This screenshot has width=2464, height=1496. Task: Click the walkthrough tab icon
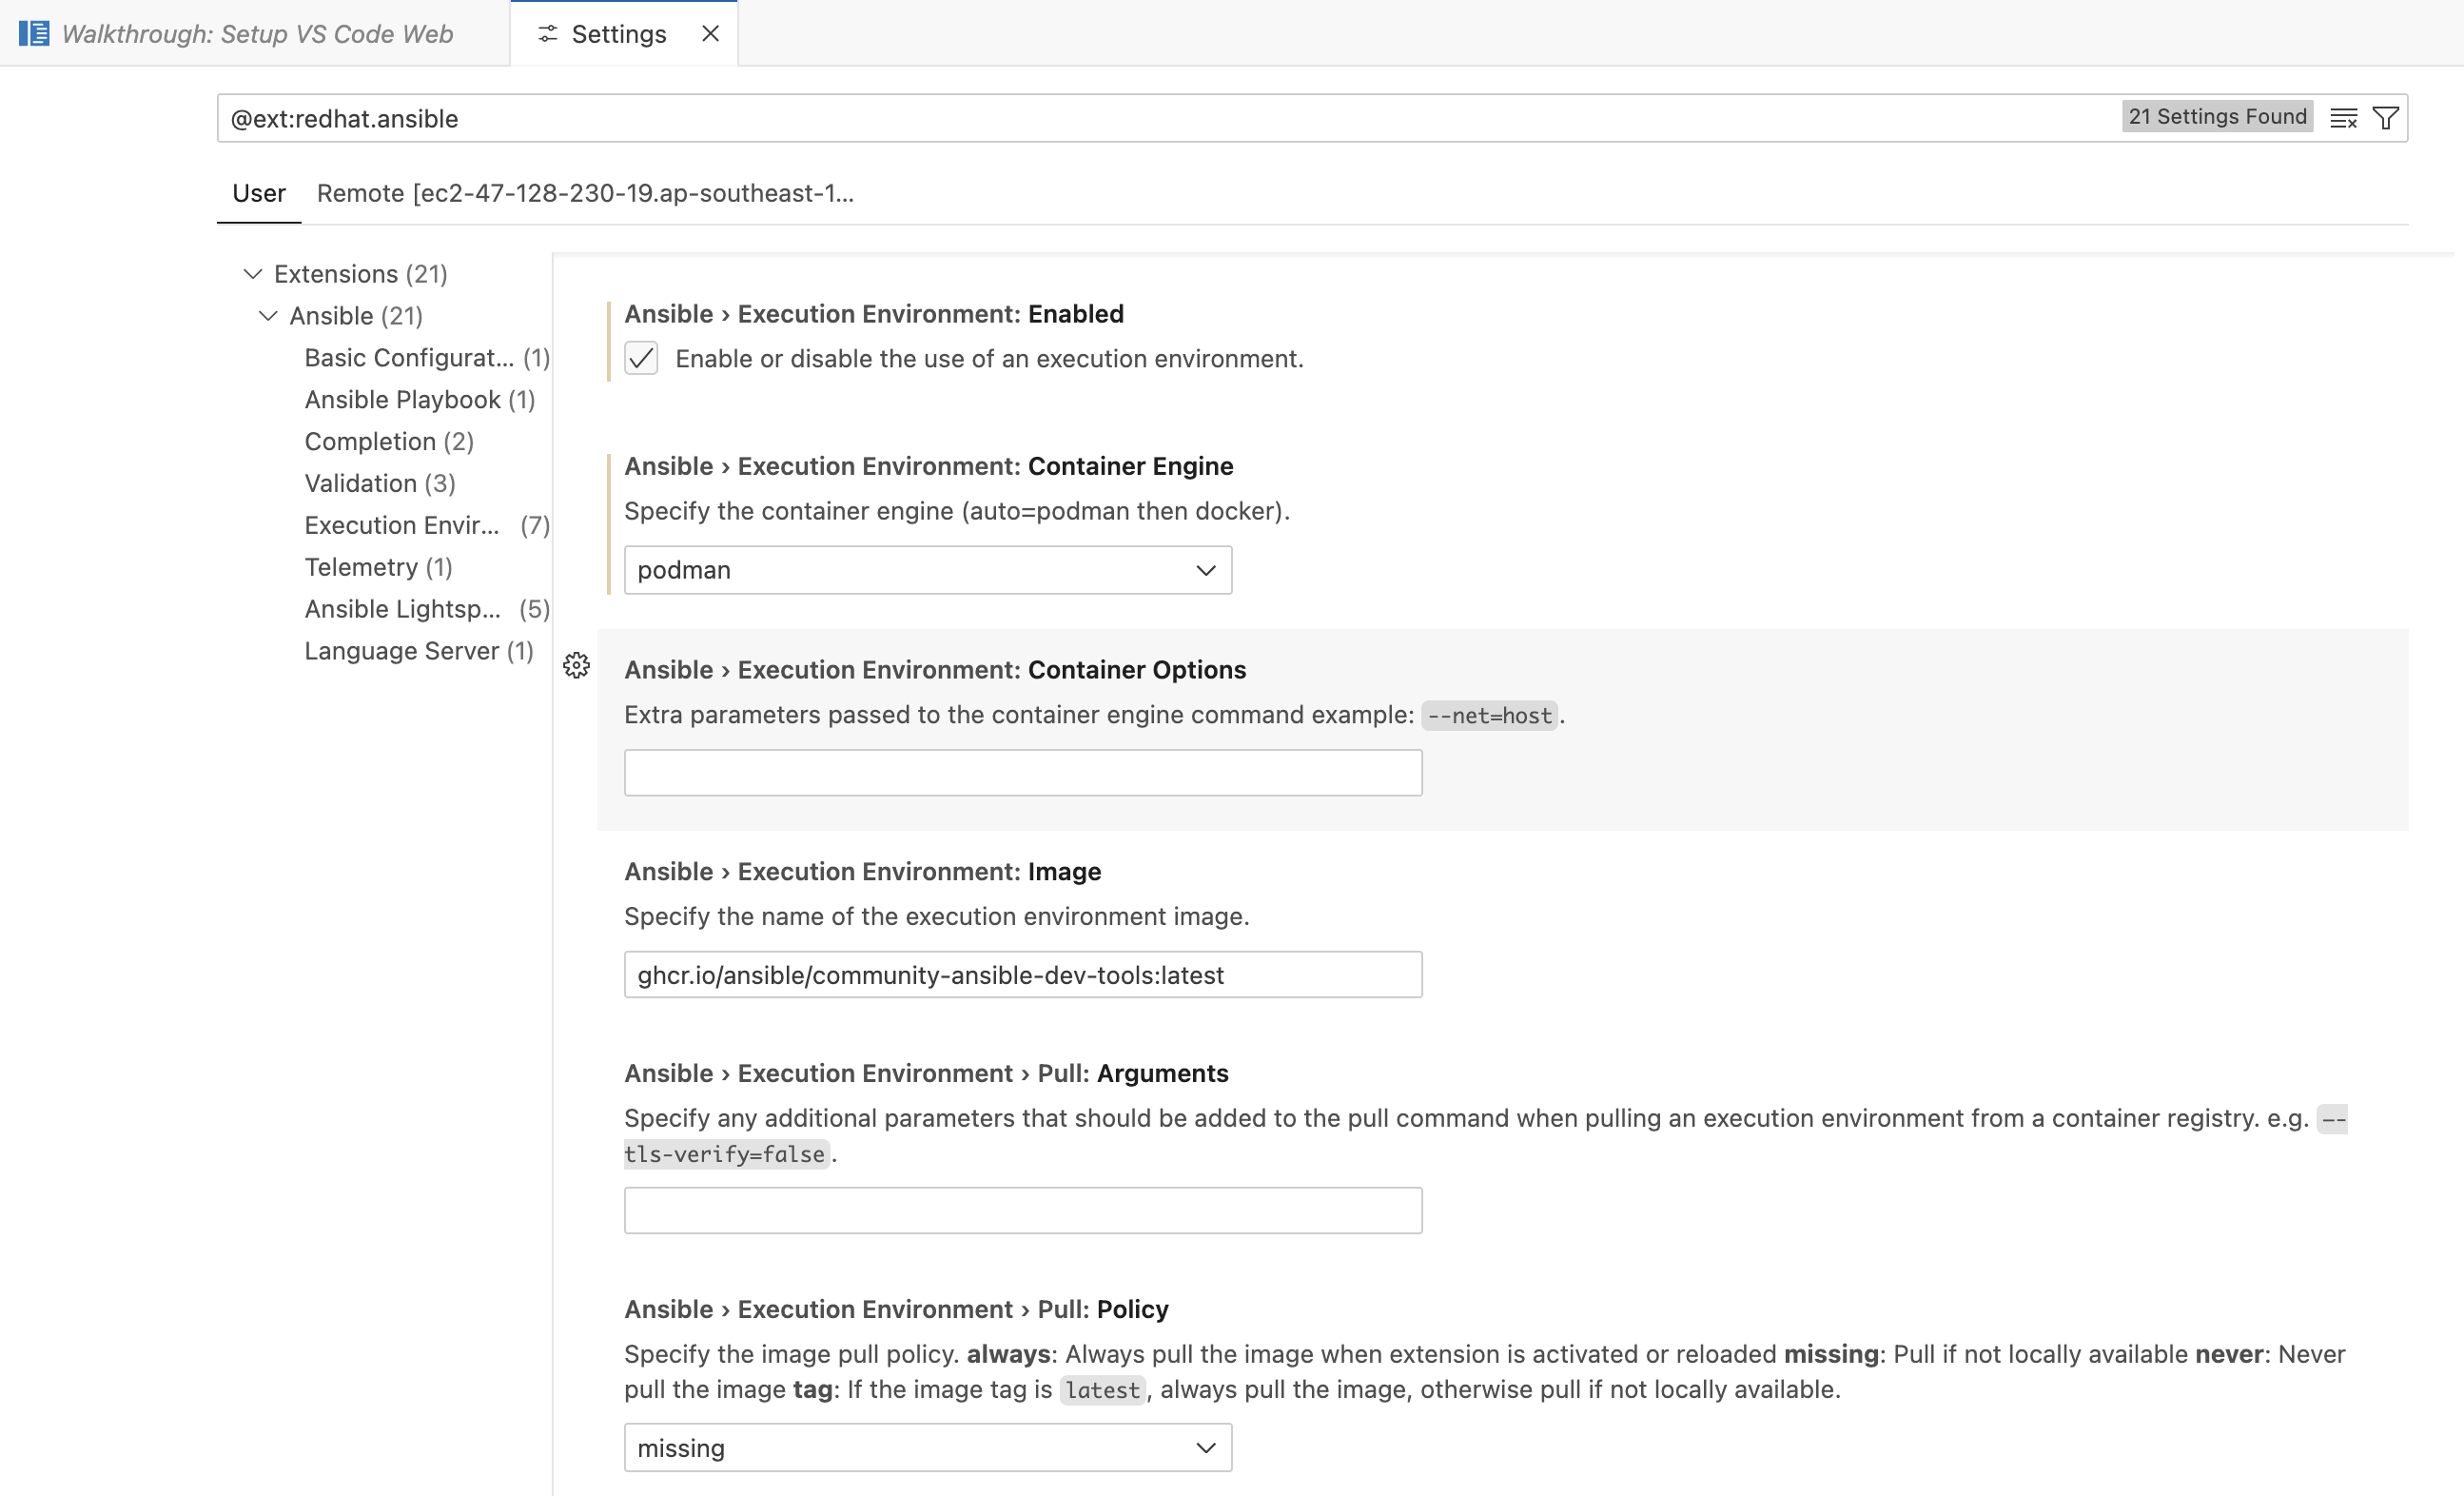pos(34,33)
